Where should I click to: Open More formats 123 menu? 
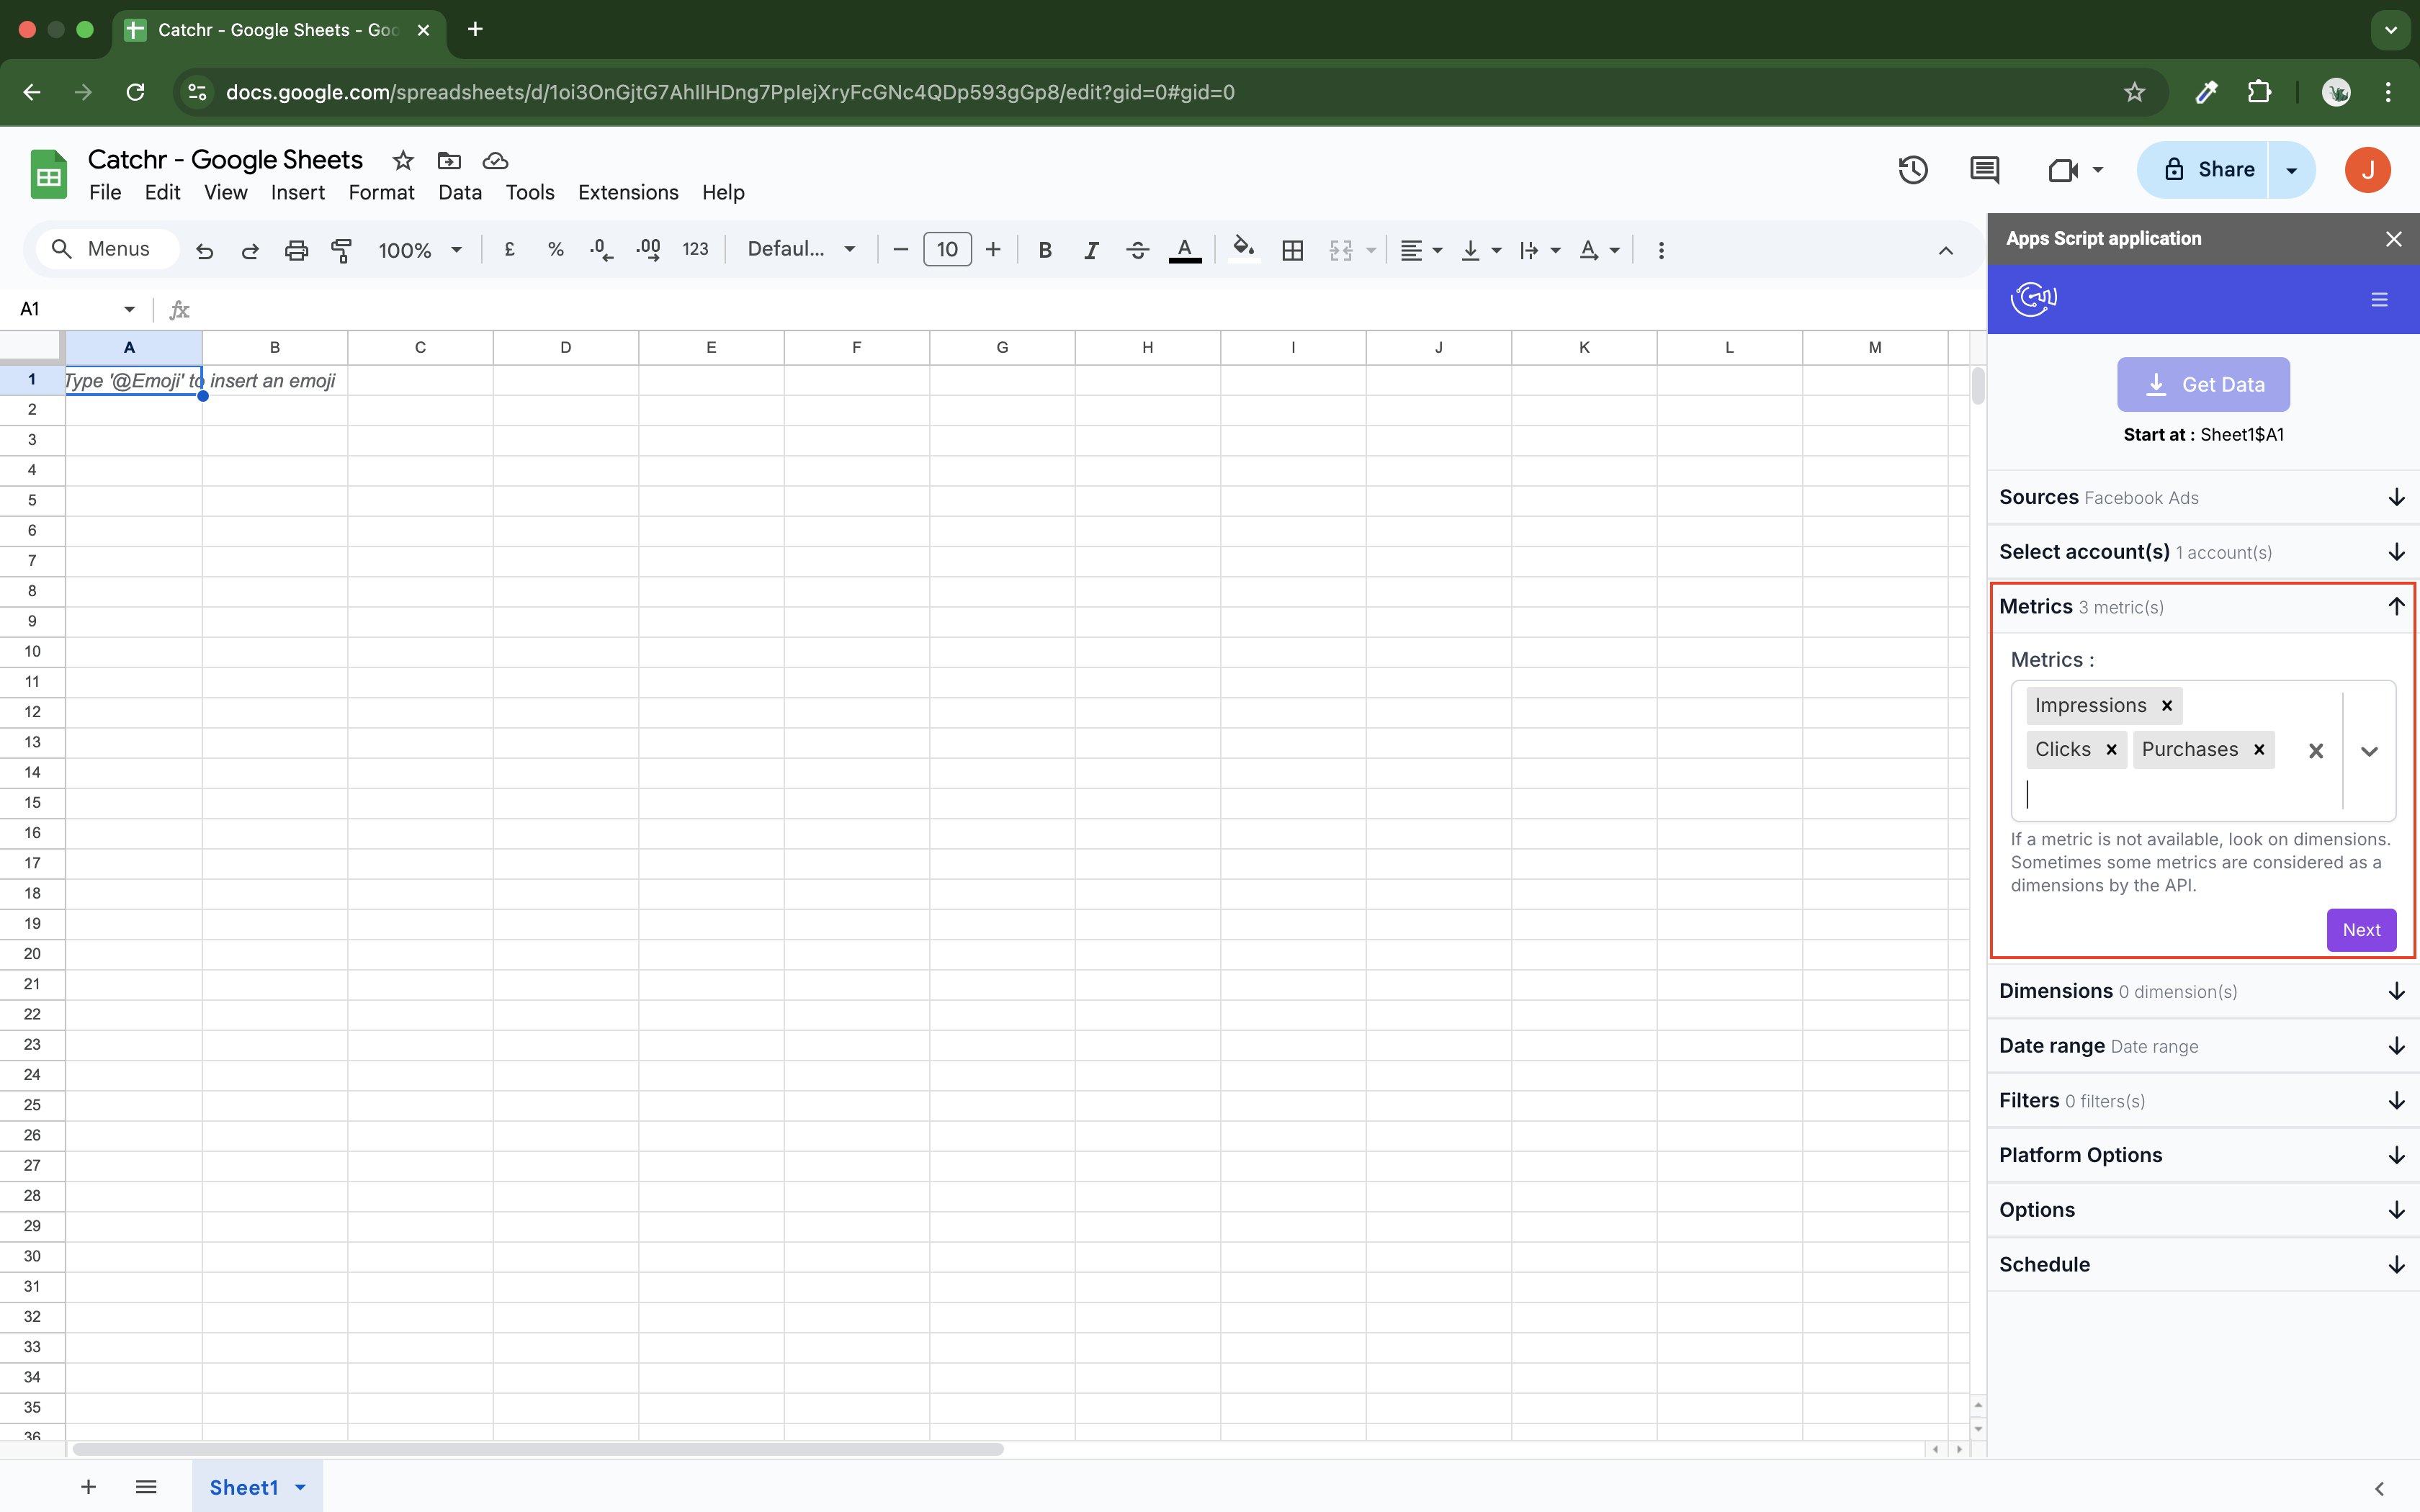tap(695, 250)
